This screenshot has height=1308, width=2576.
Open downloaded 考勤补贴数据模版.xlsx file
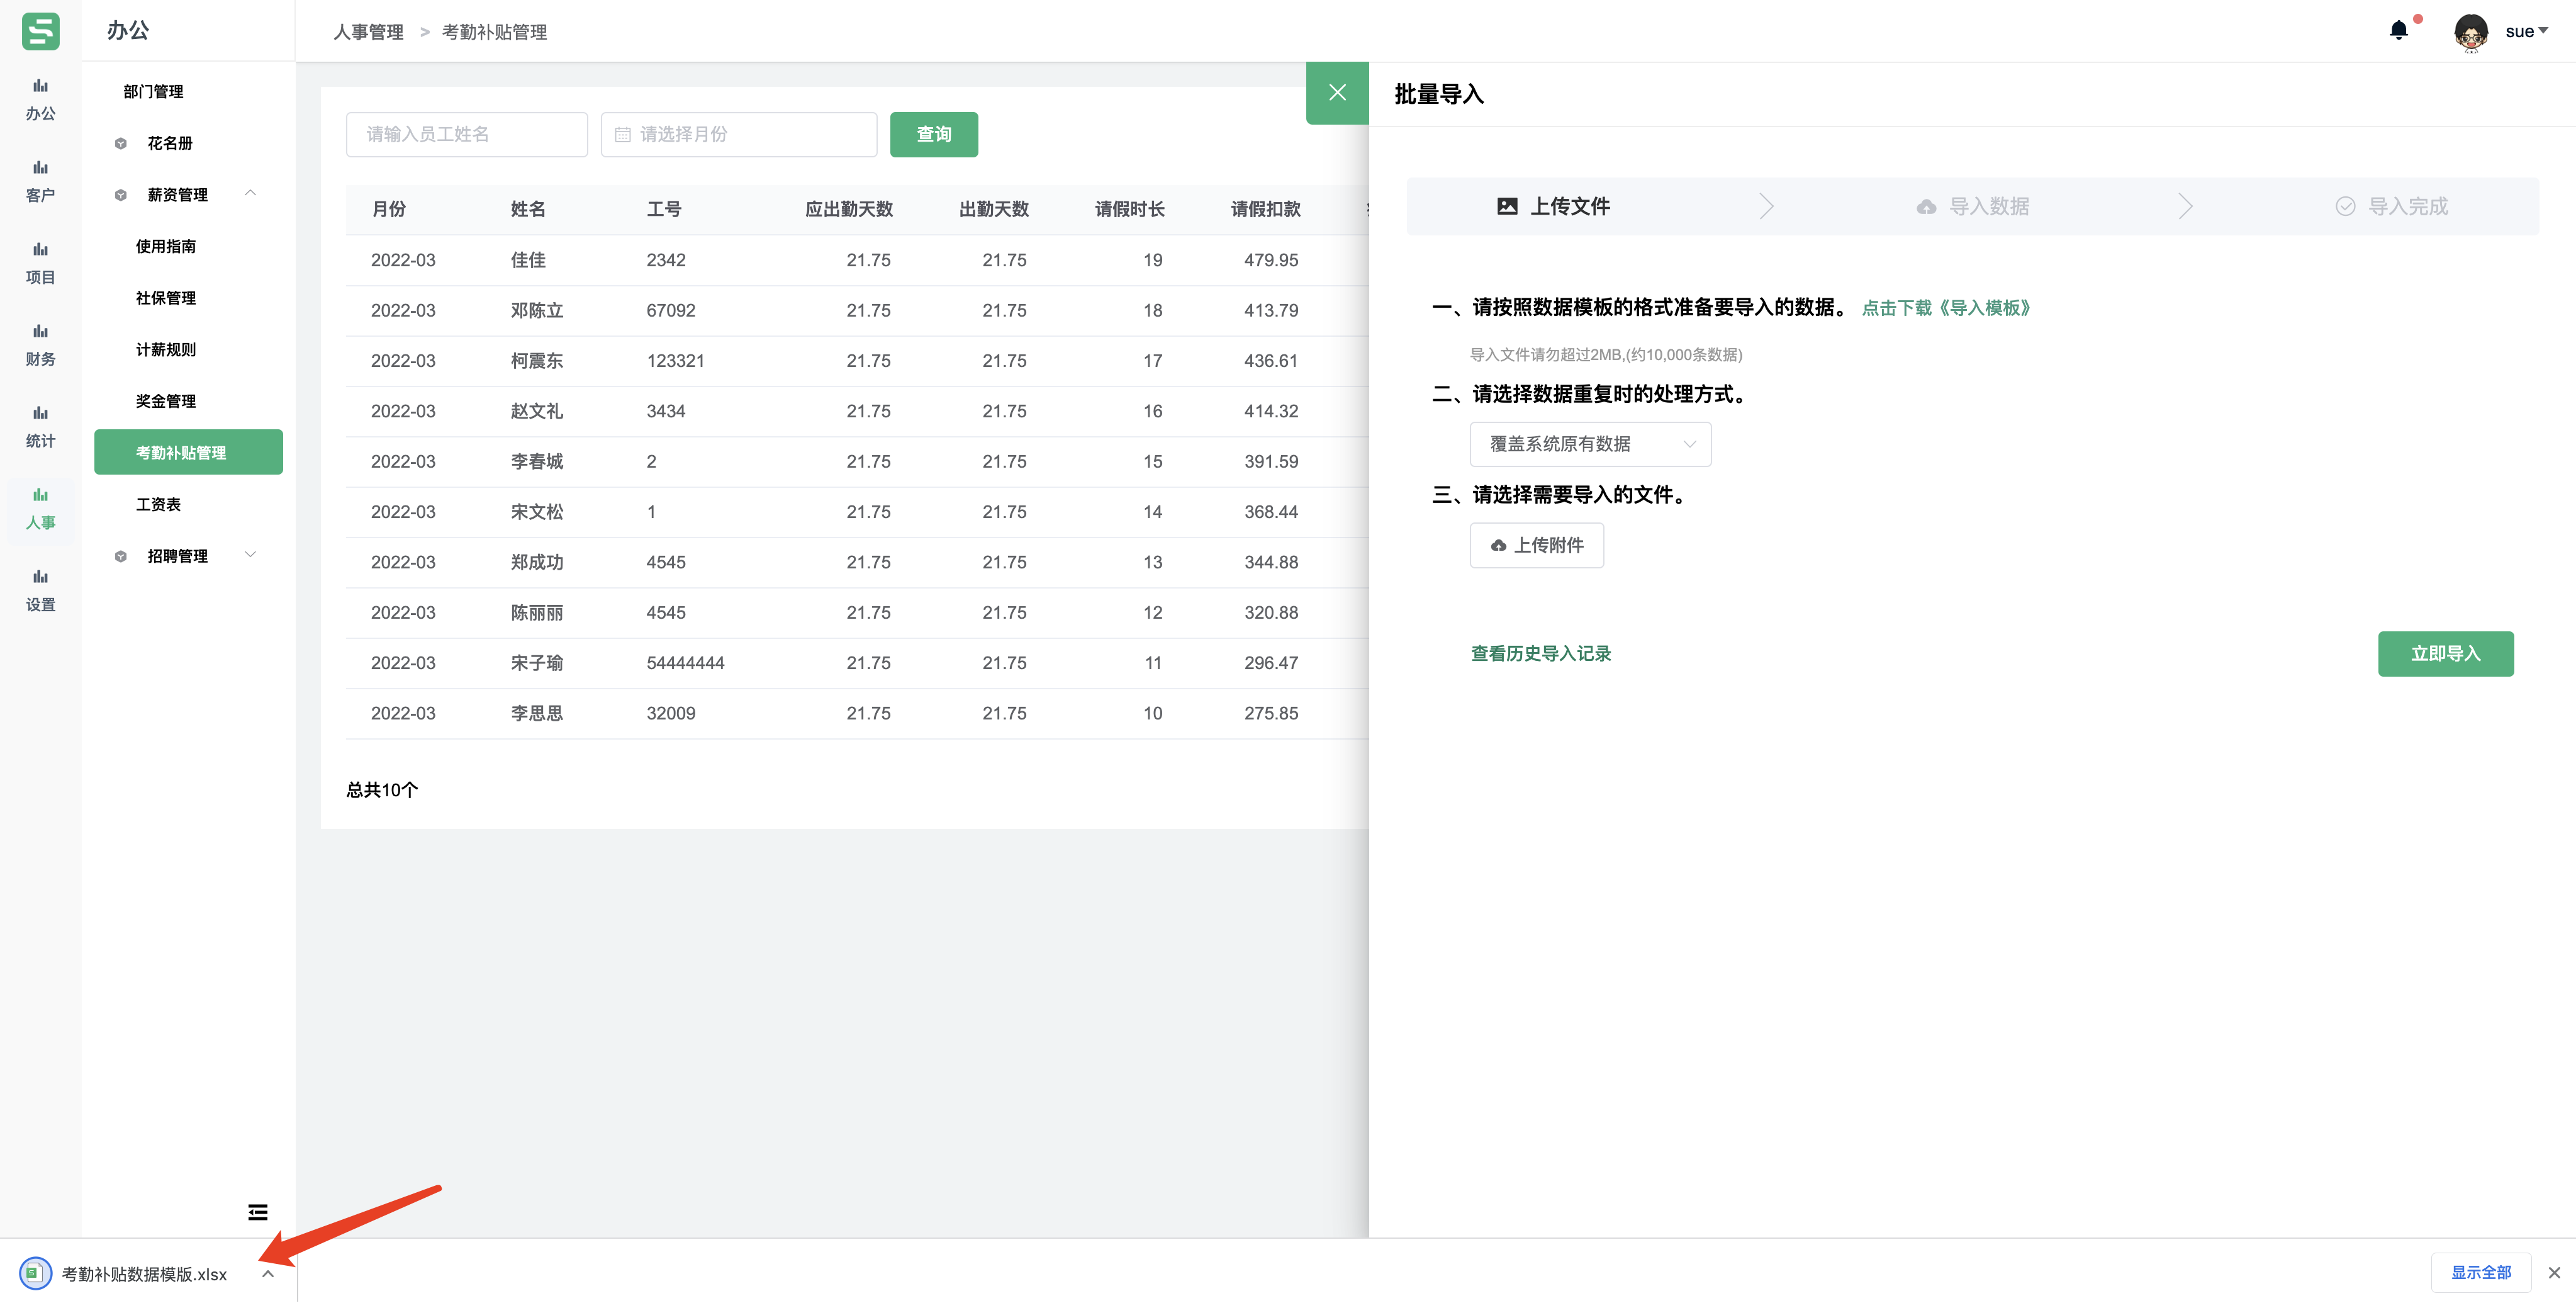[x=124, y=1273]
